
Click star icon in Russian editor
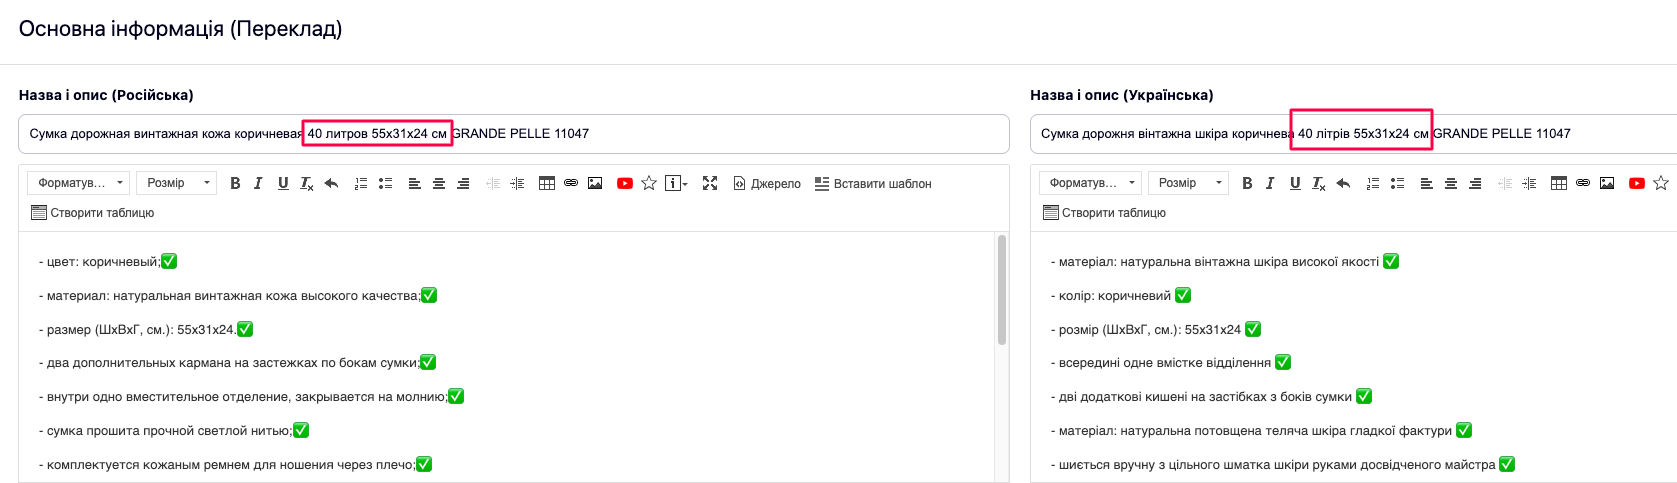point(649,183)
